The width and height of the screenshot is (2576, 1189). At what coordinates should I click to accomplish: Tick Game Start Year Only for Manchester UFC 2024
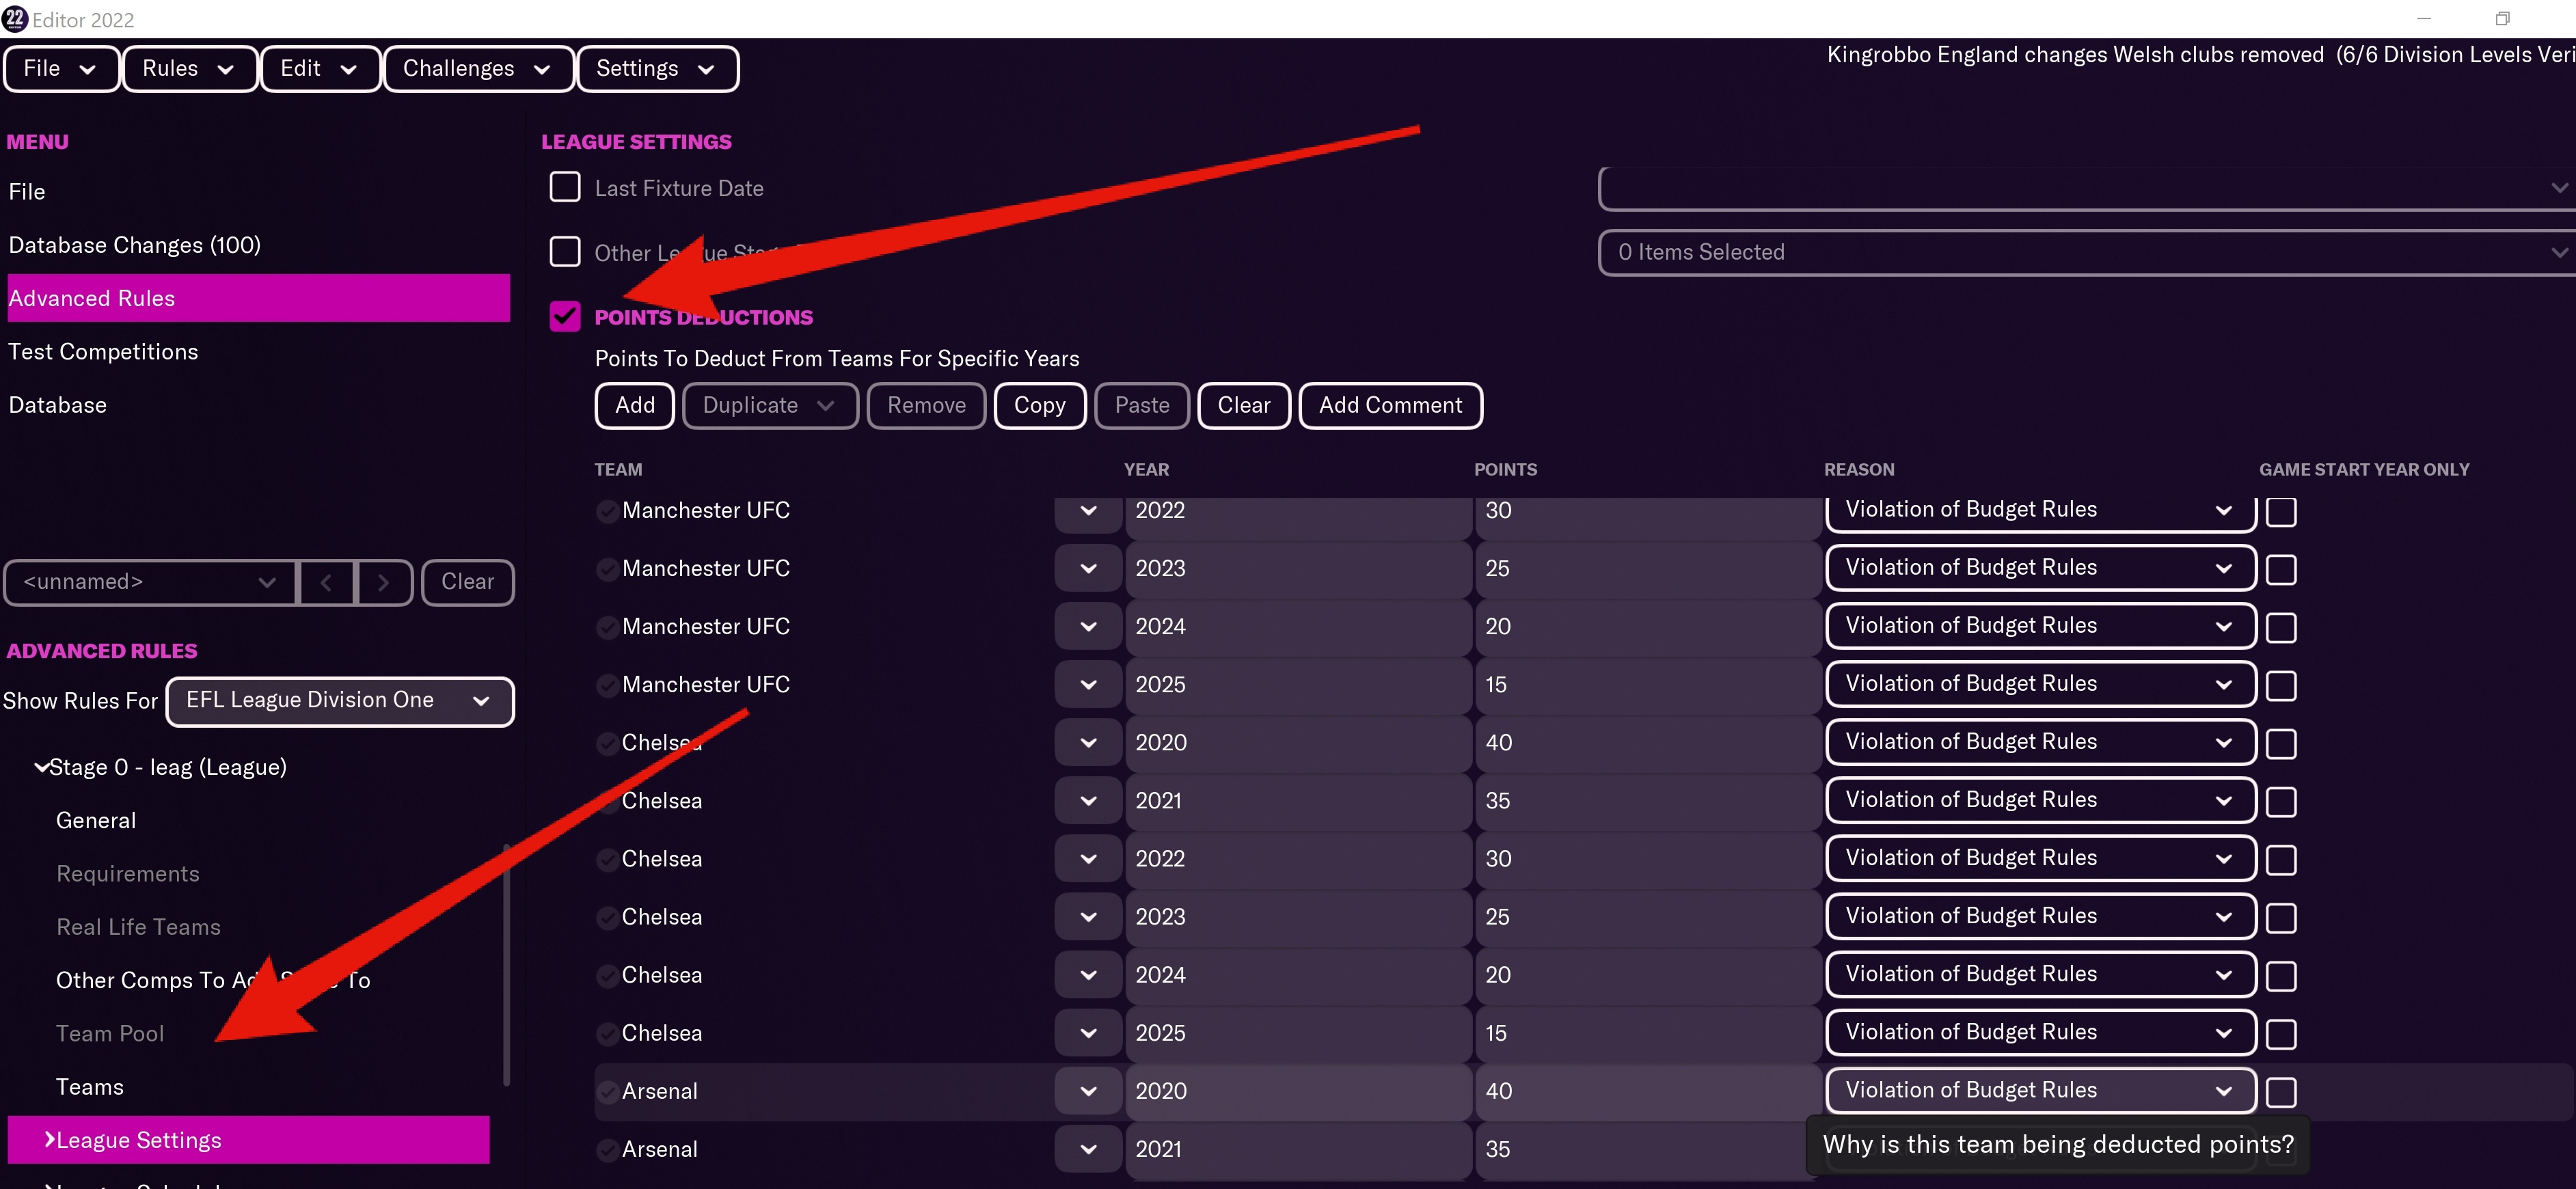coord(2281,627)
